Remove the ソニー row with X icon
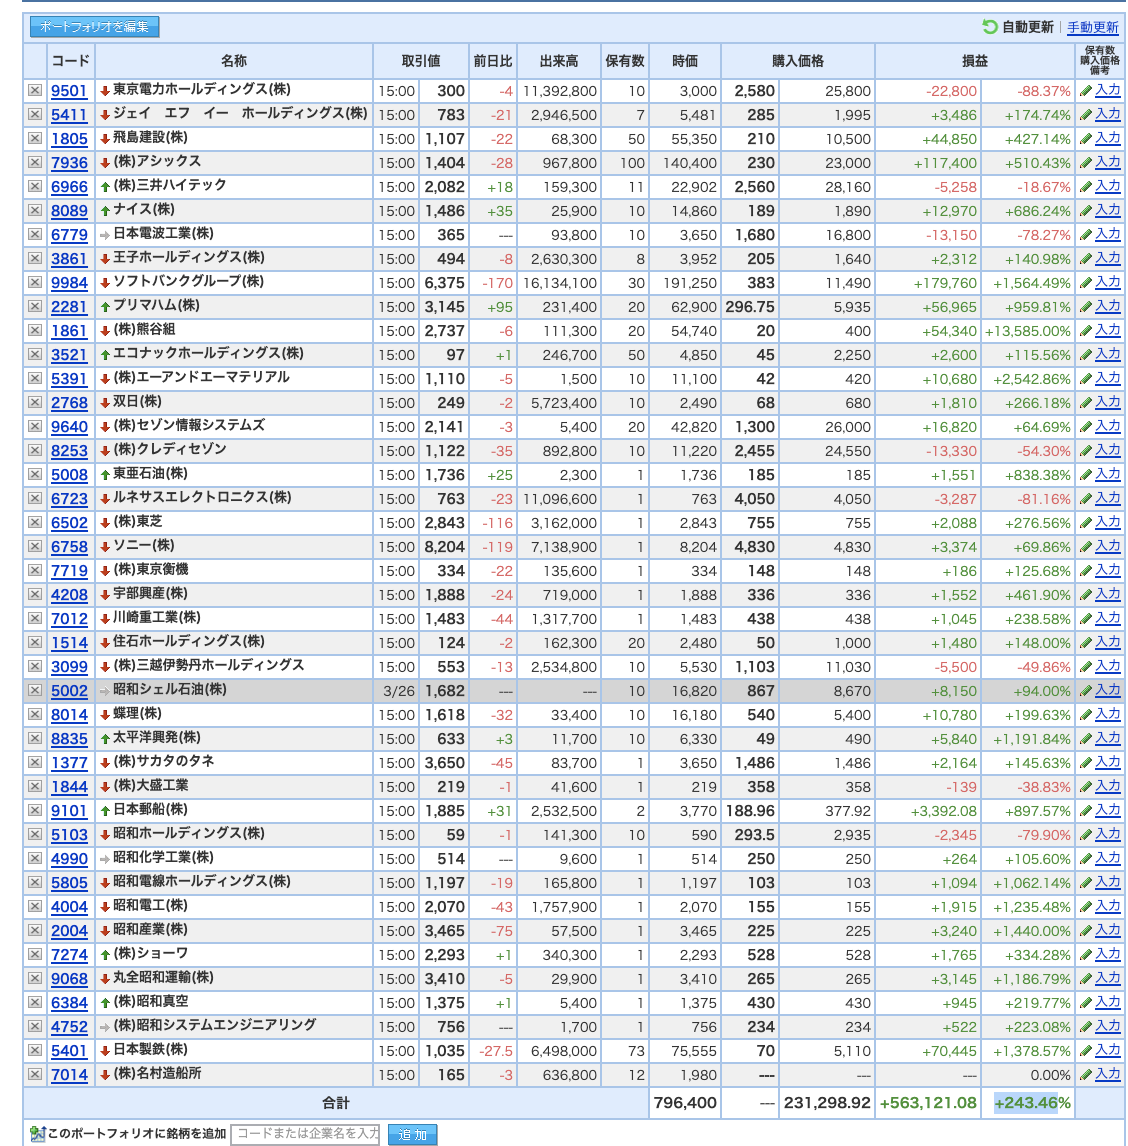The width and height of the screenshot is (1128, 1146). coord(34,546)
